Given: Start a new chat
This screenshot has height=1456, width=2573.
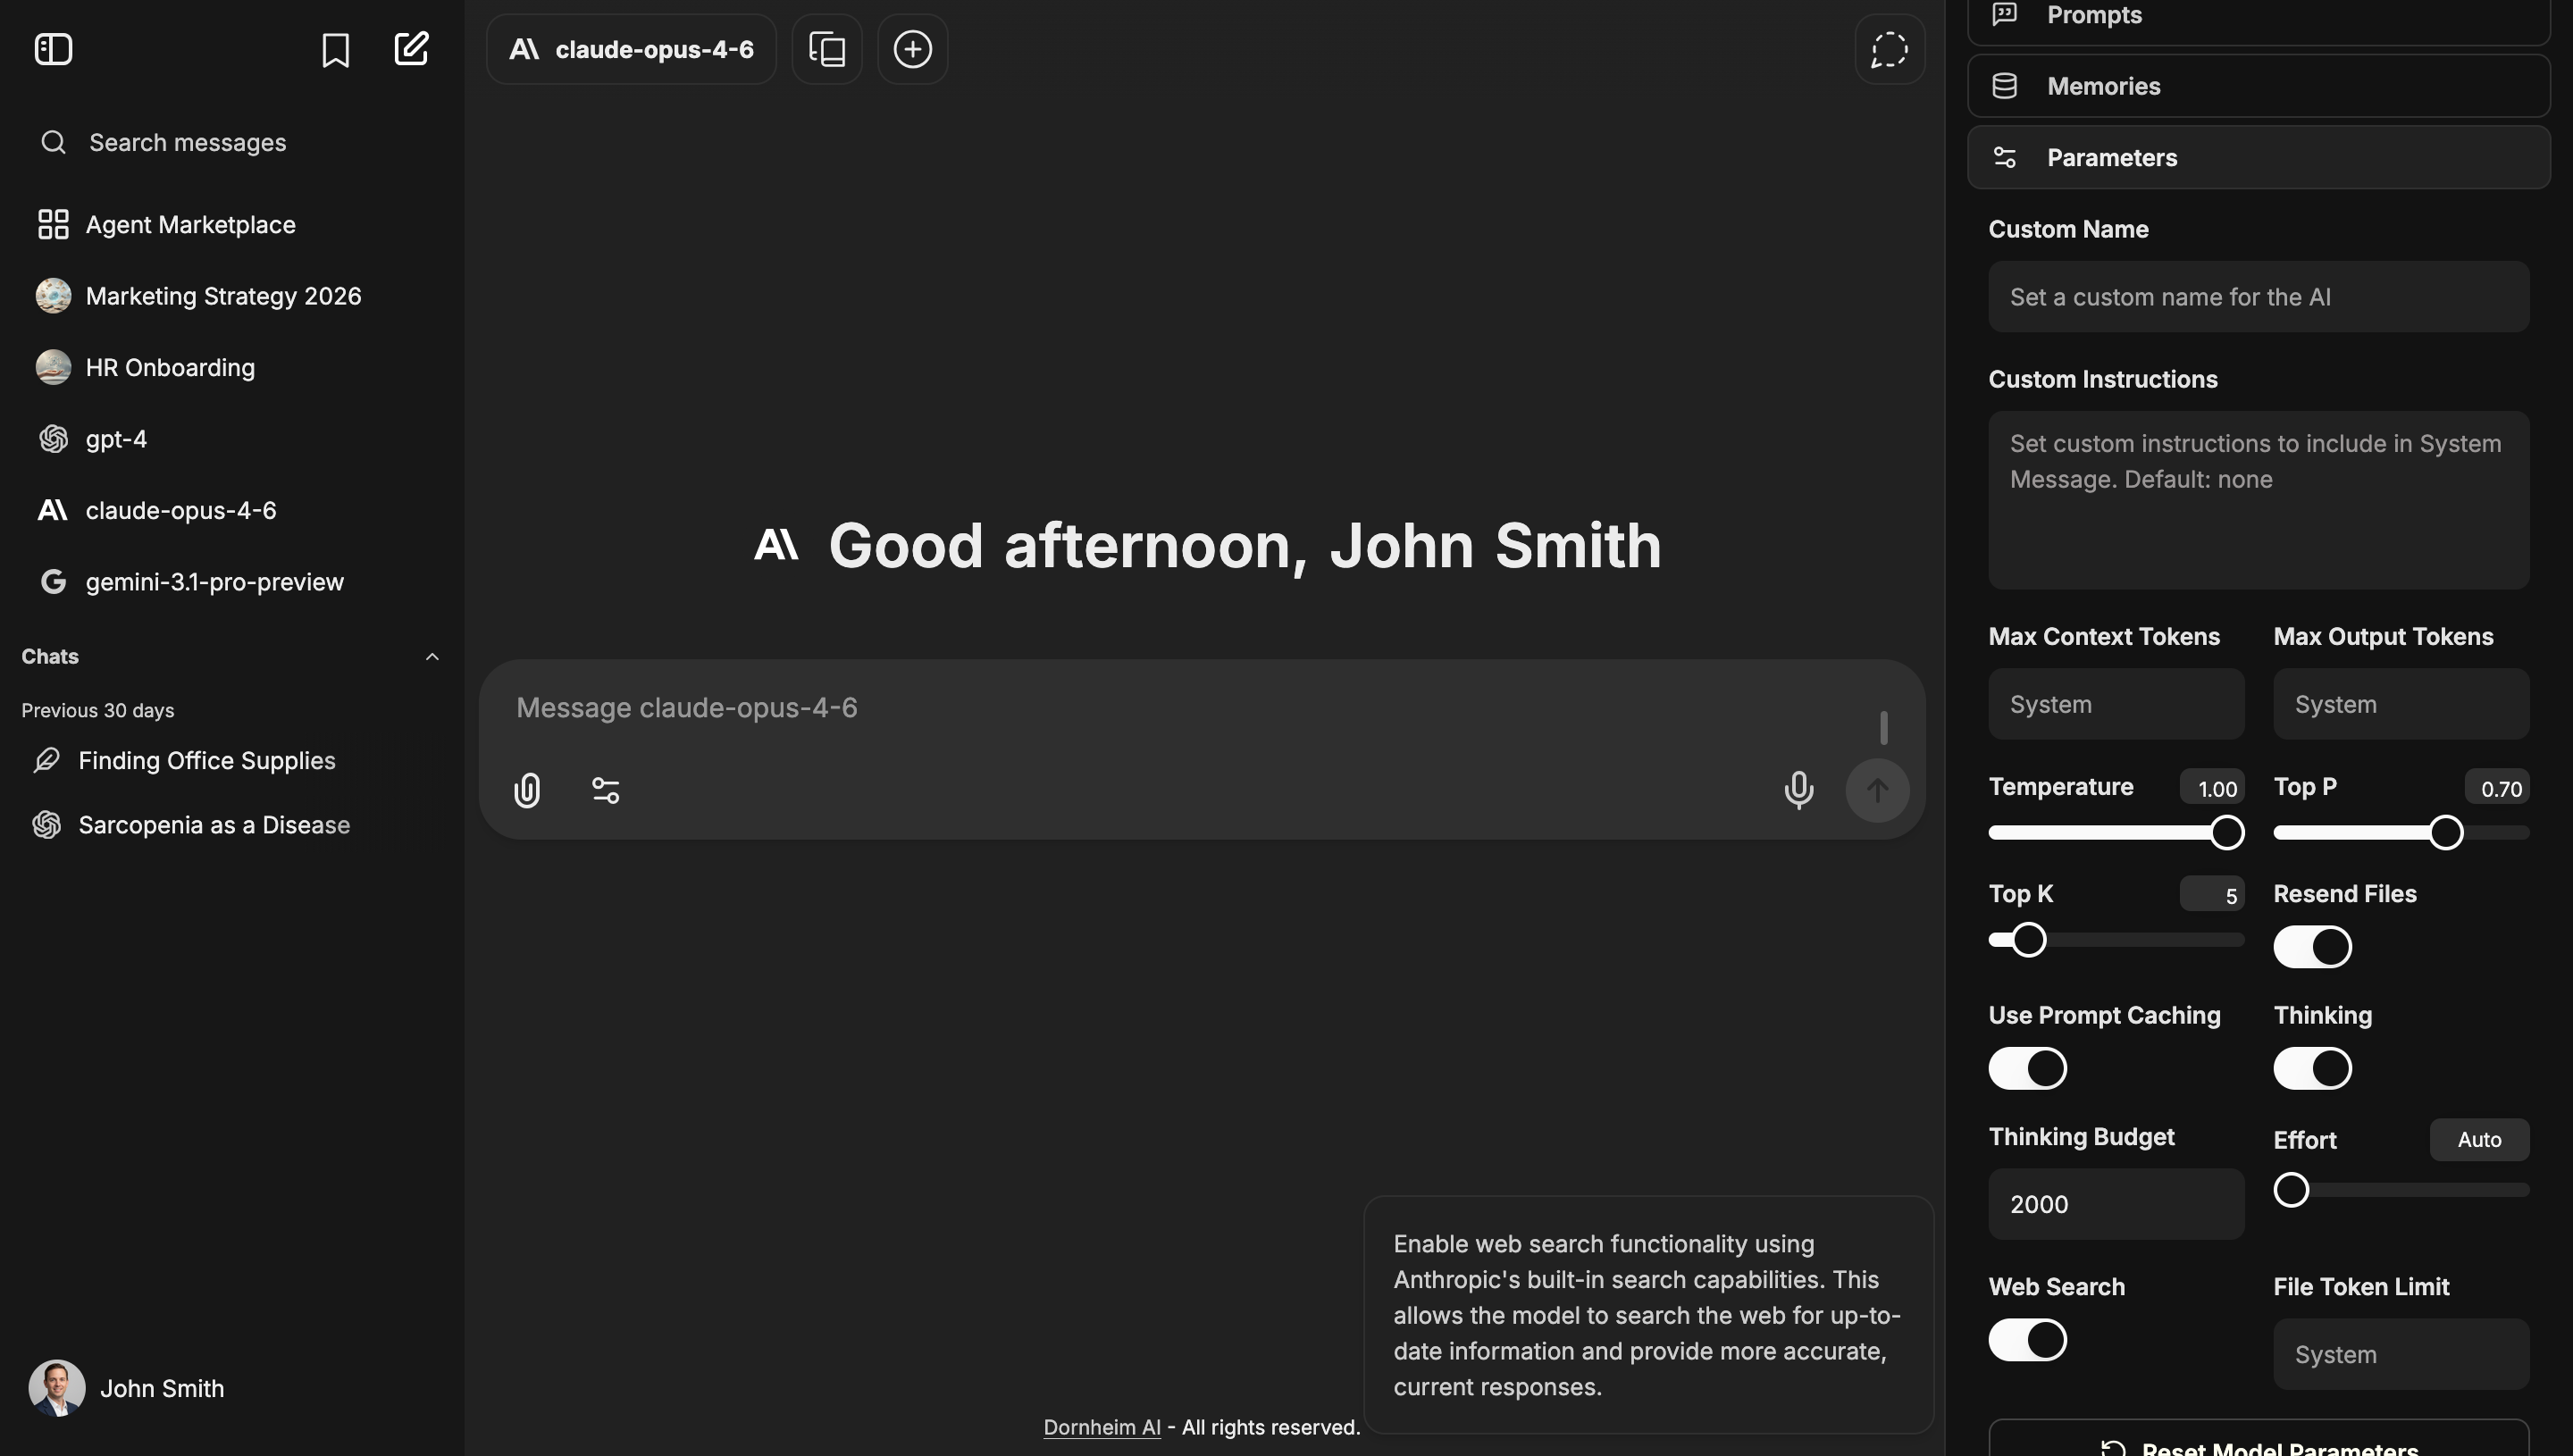Looking at the screenshot, I should (411, 48).
